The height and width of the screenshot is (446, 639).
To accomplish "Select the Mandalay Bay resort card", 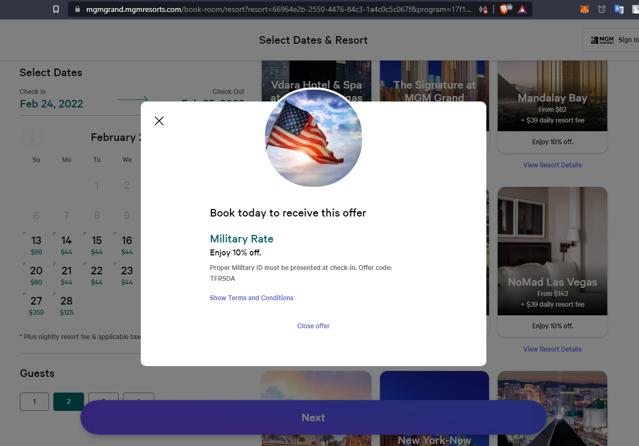I will tap(552, 107).
